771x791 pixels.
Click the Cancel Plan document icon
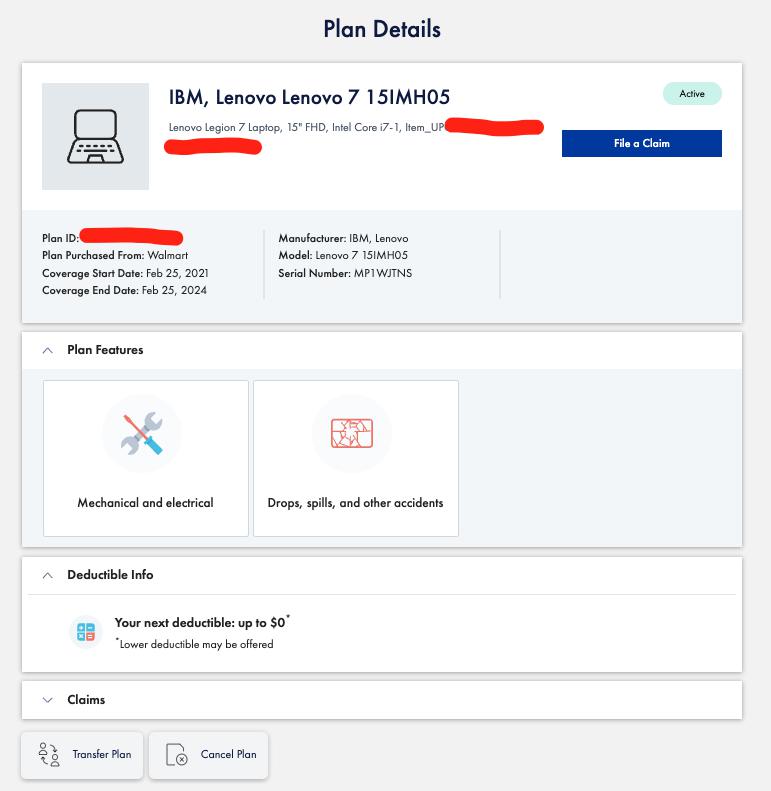(177, 755)
